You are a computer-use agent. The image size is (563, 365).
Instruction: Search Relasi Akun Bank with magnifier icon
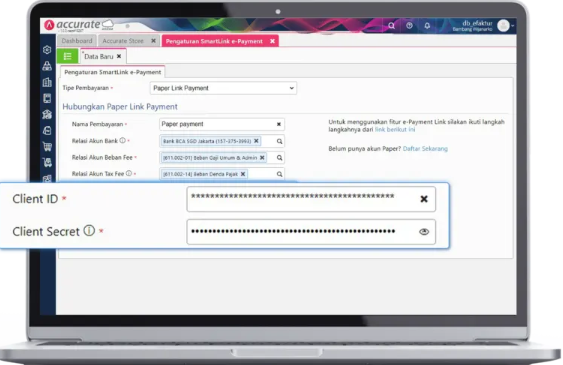click(x=279, y=141)
